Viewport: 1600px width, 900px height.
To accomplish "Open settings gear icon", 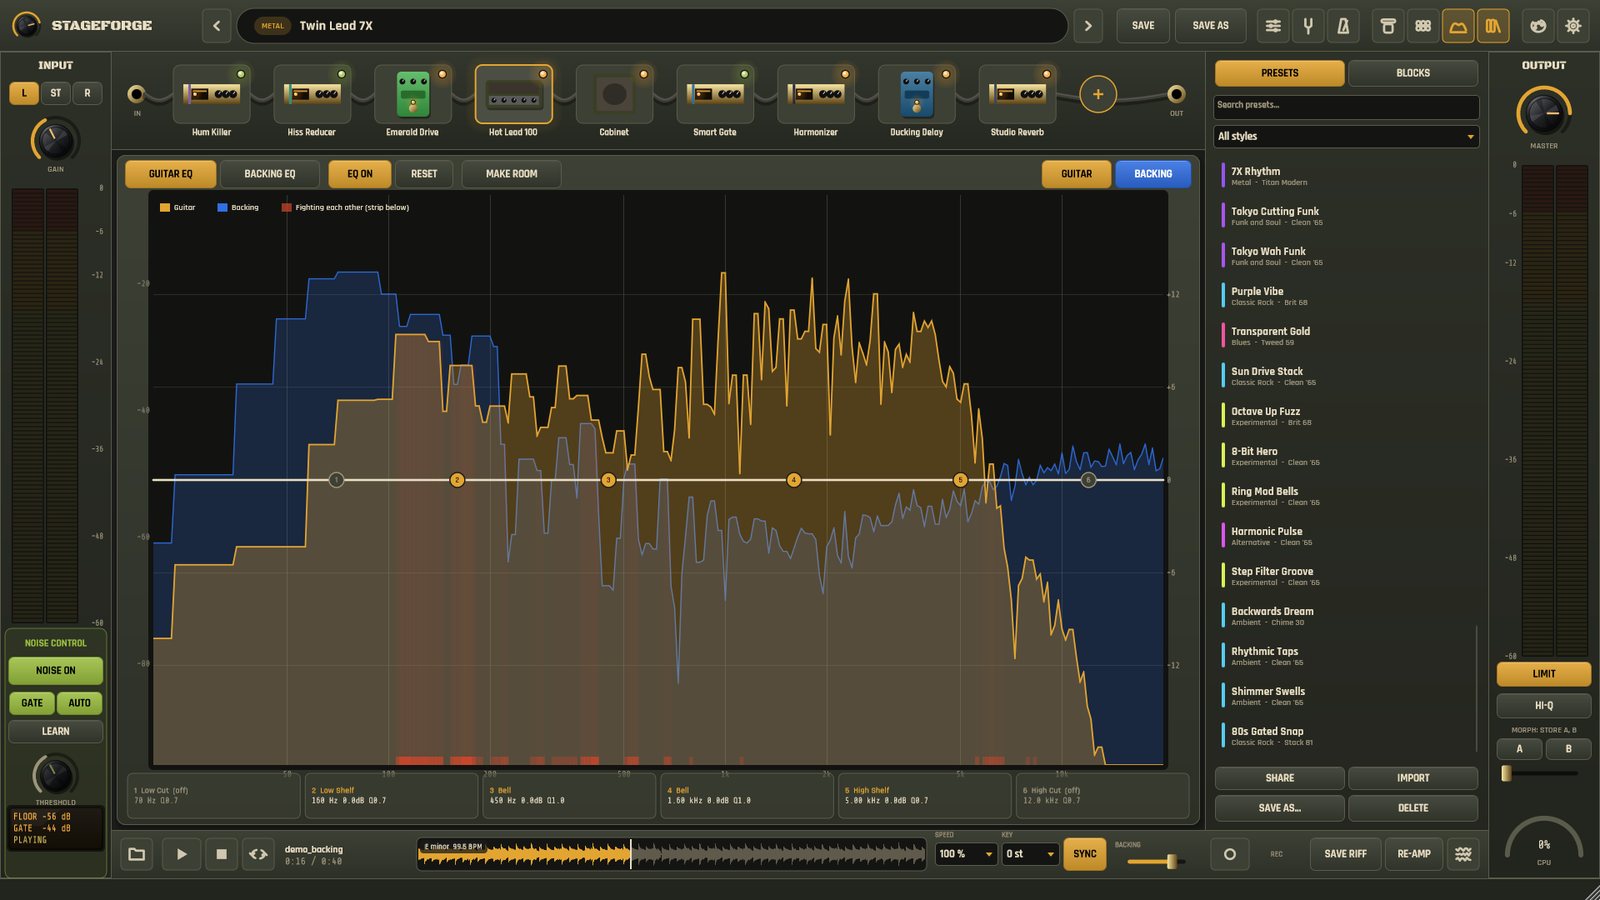I will pos(1573,26).
